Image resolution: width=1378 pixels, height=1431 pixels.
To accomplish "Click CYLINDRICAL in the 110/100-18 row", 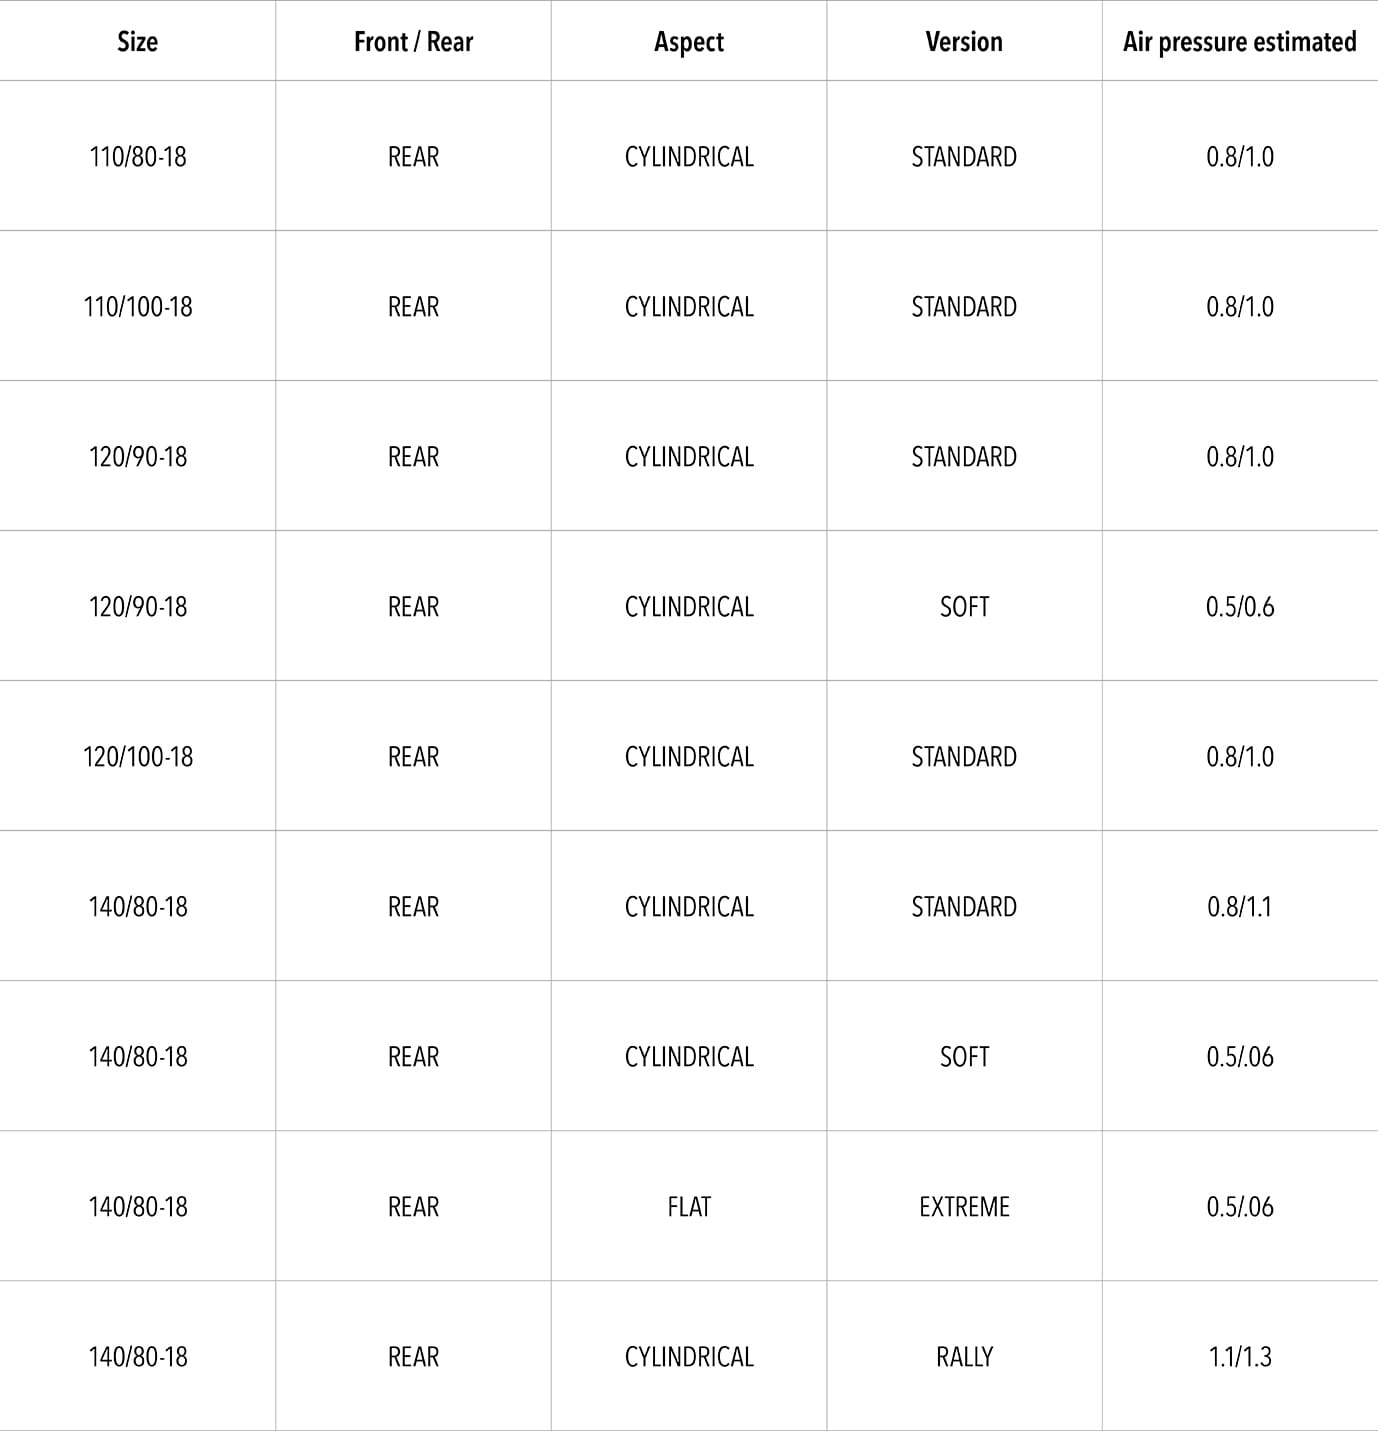I will coord(689,307).
